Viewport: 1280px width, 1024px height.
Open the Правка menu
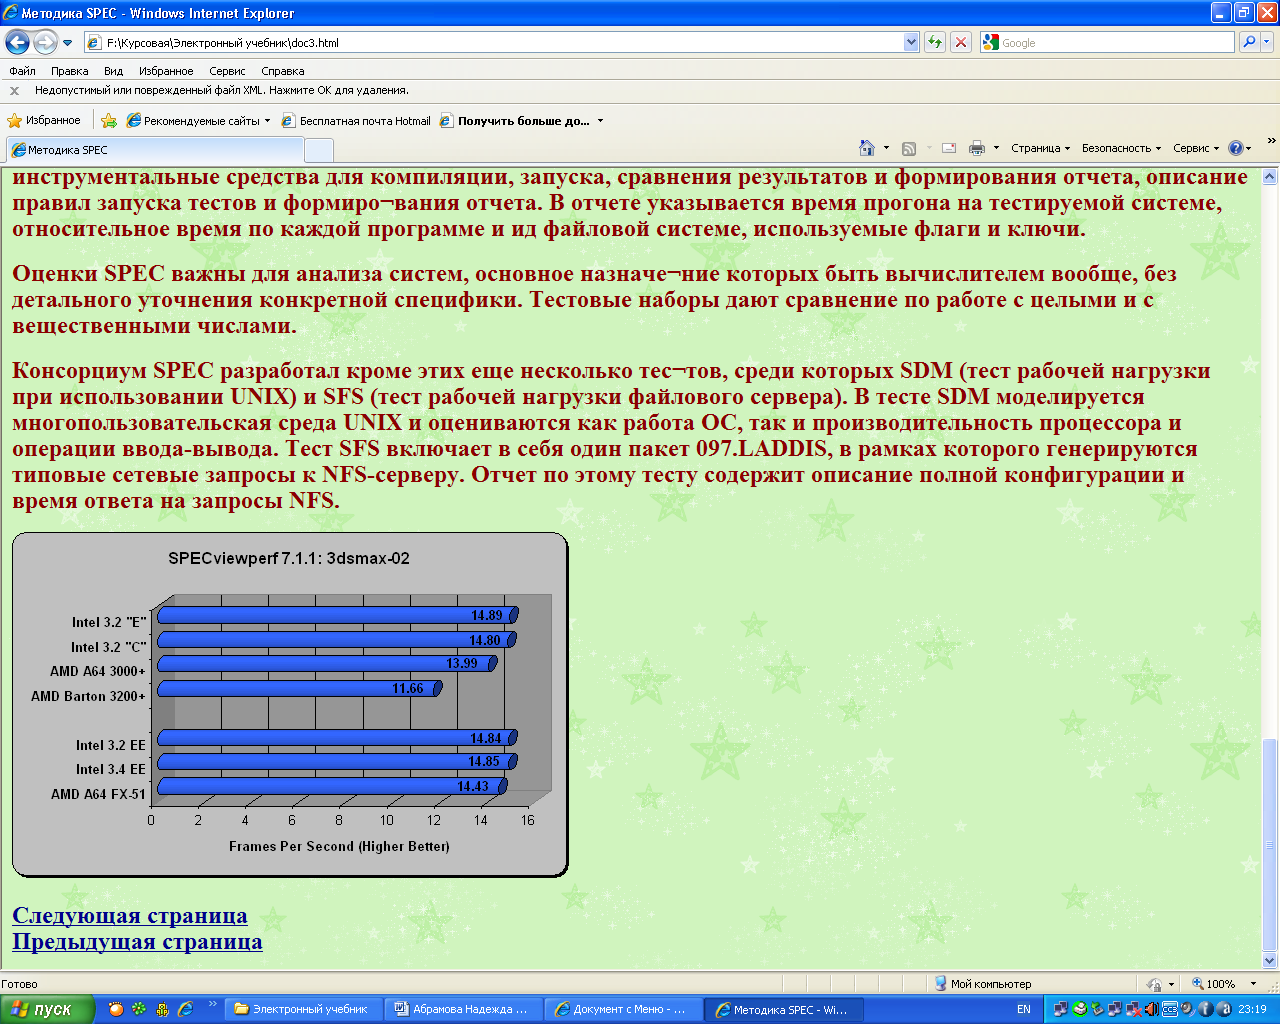pos(70,71)
